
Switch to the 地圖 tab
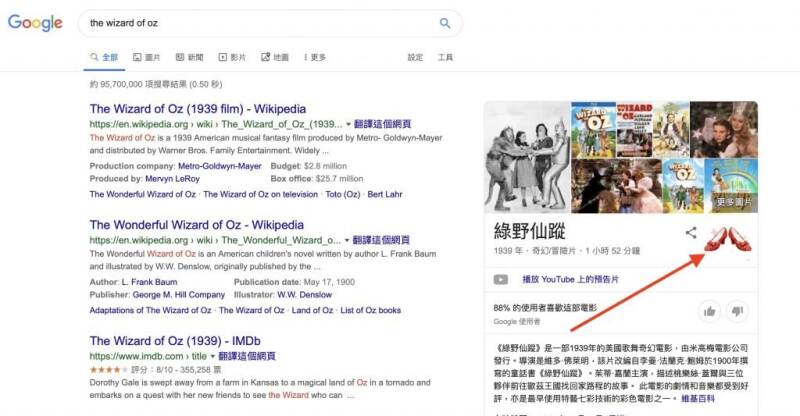point(275,57)
